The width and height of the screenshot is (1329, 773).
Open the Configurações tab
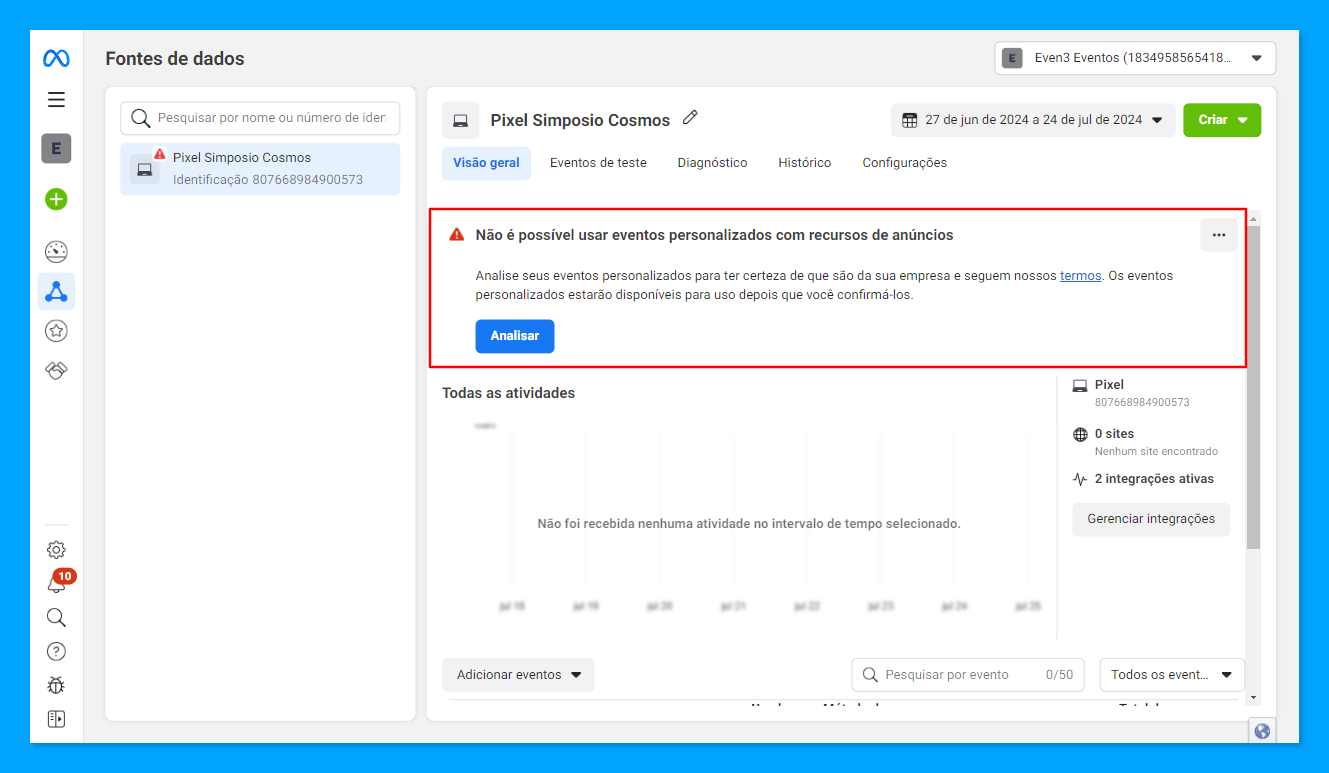905,163
